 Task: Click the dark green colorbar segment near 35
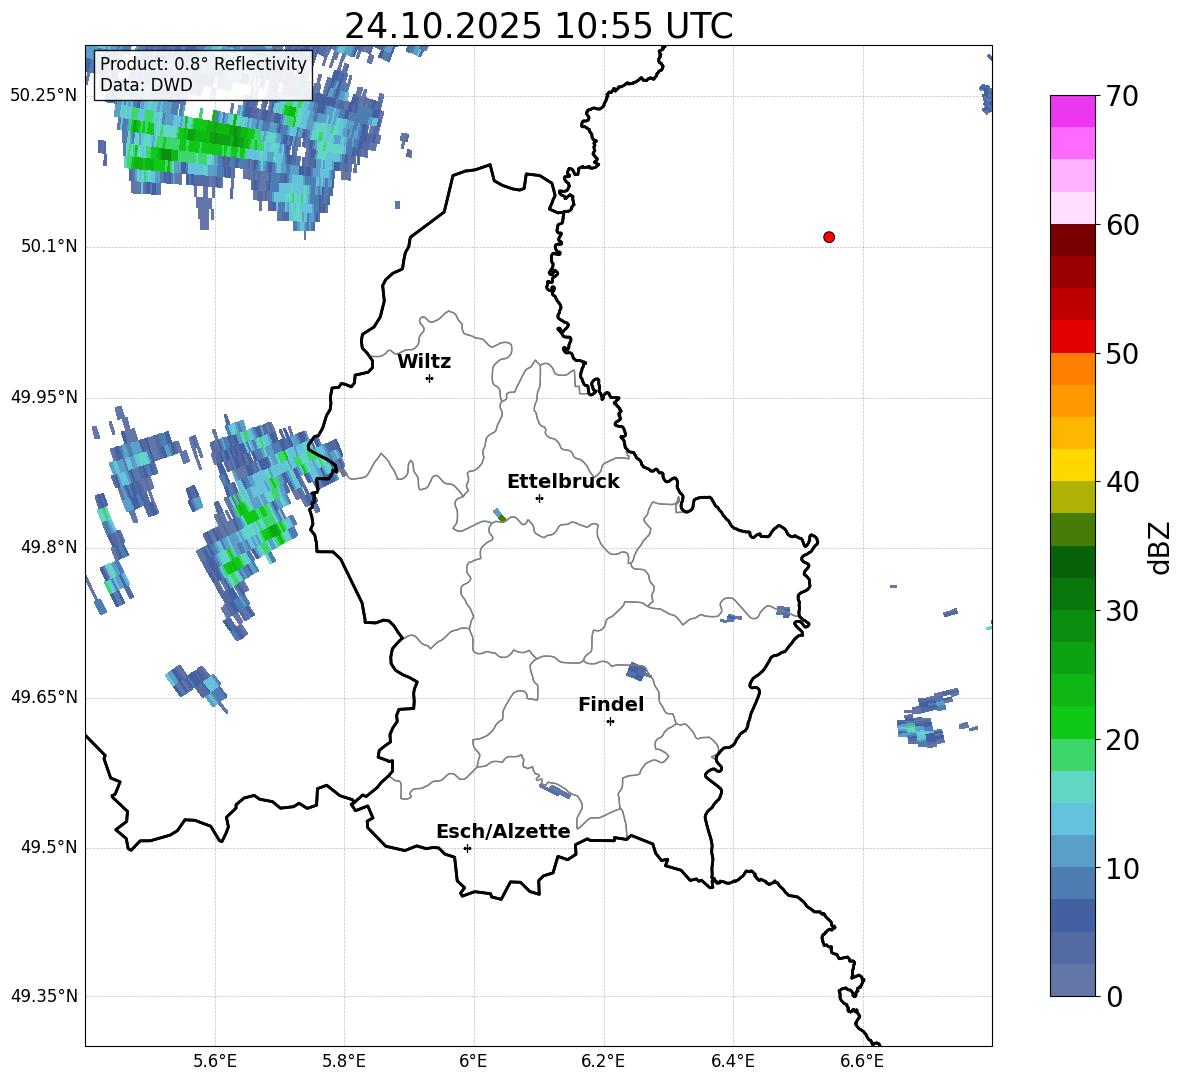[1073, 562]
